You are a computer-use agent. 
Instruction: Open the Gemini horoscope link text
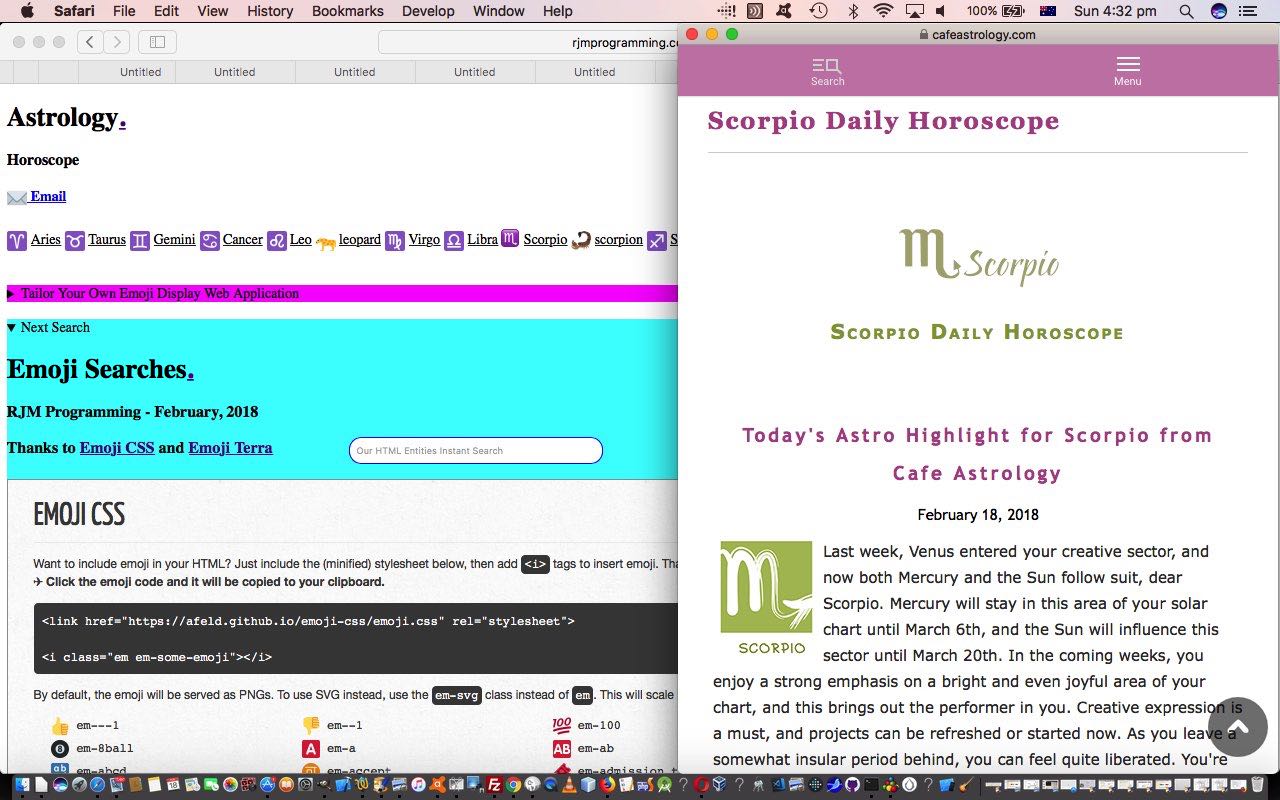click(x=174, y=240)
